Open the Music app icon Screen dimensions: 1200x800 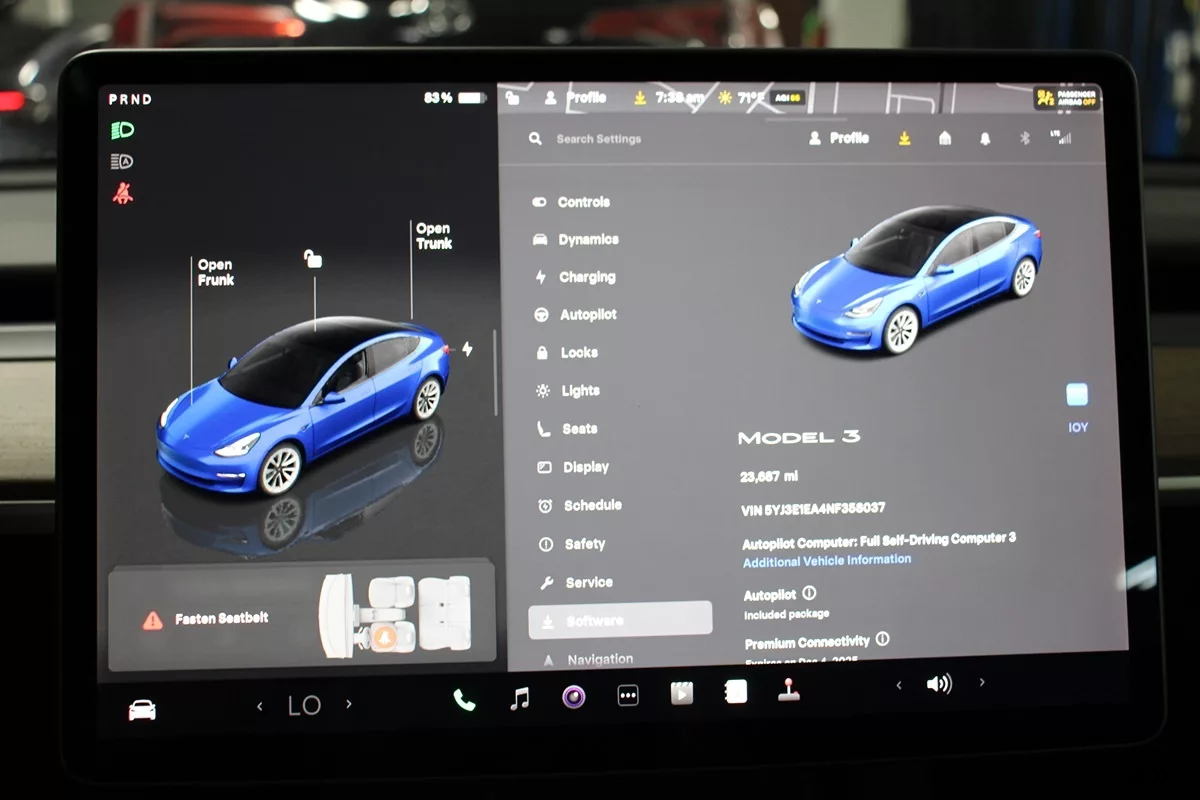click(x=519, y=698)
